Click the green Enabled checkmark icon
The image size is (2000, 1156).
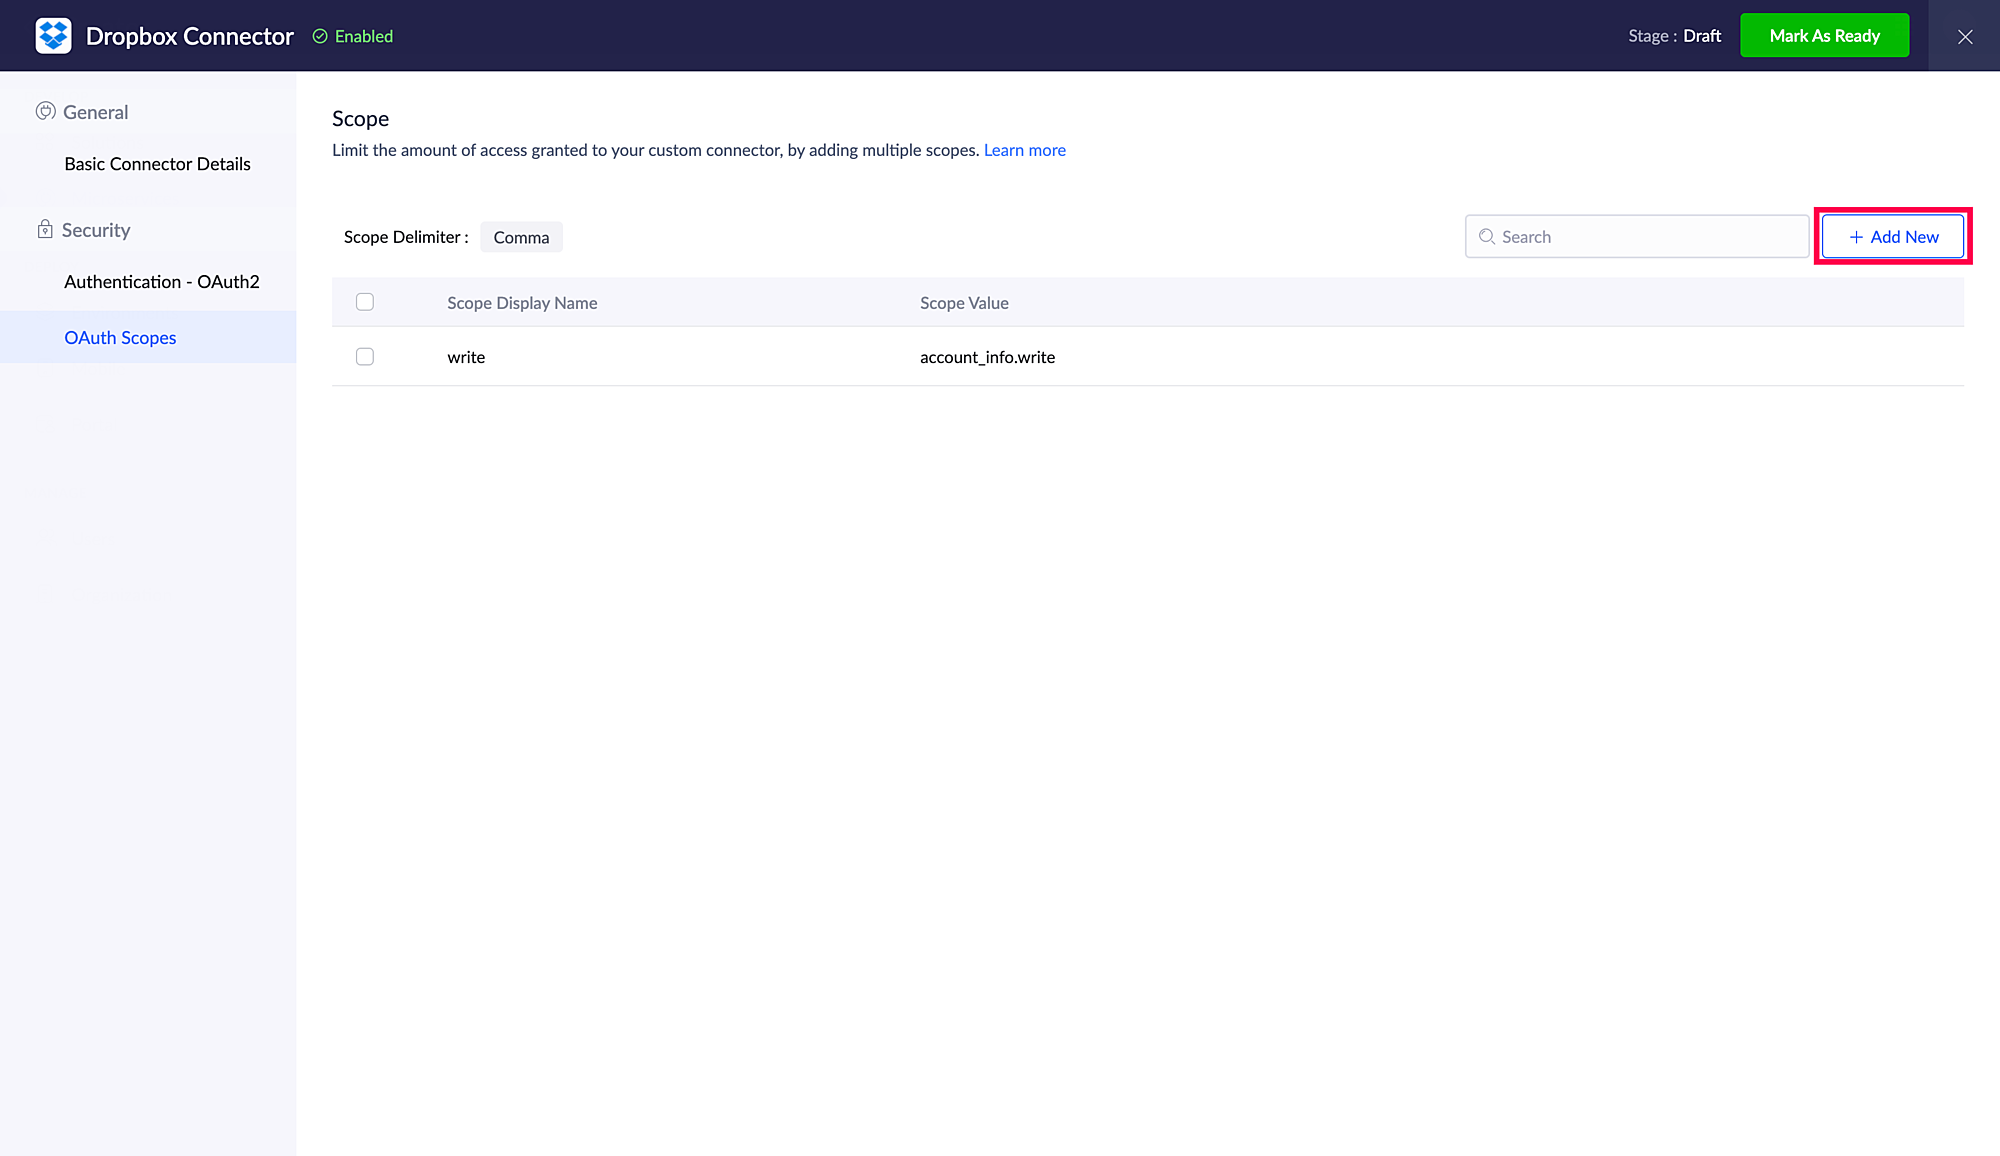(320, 36)
